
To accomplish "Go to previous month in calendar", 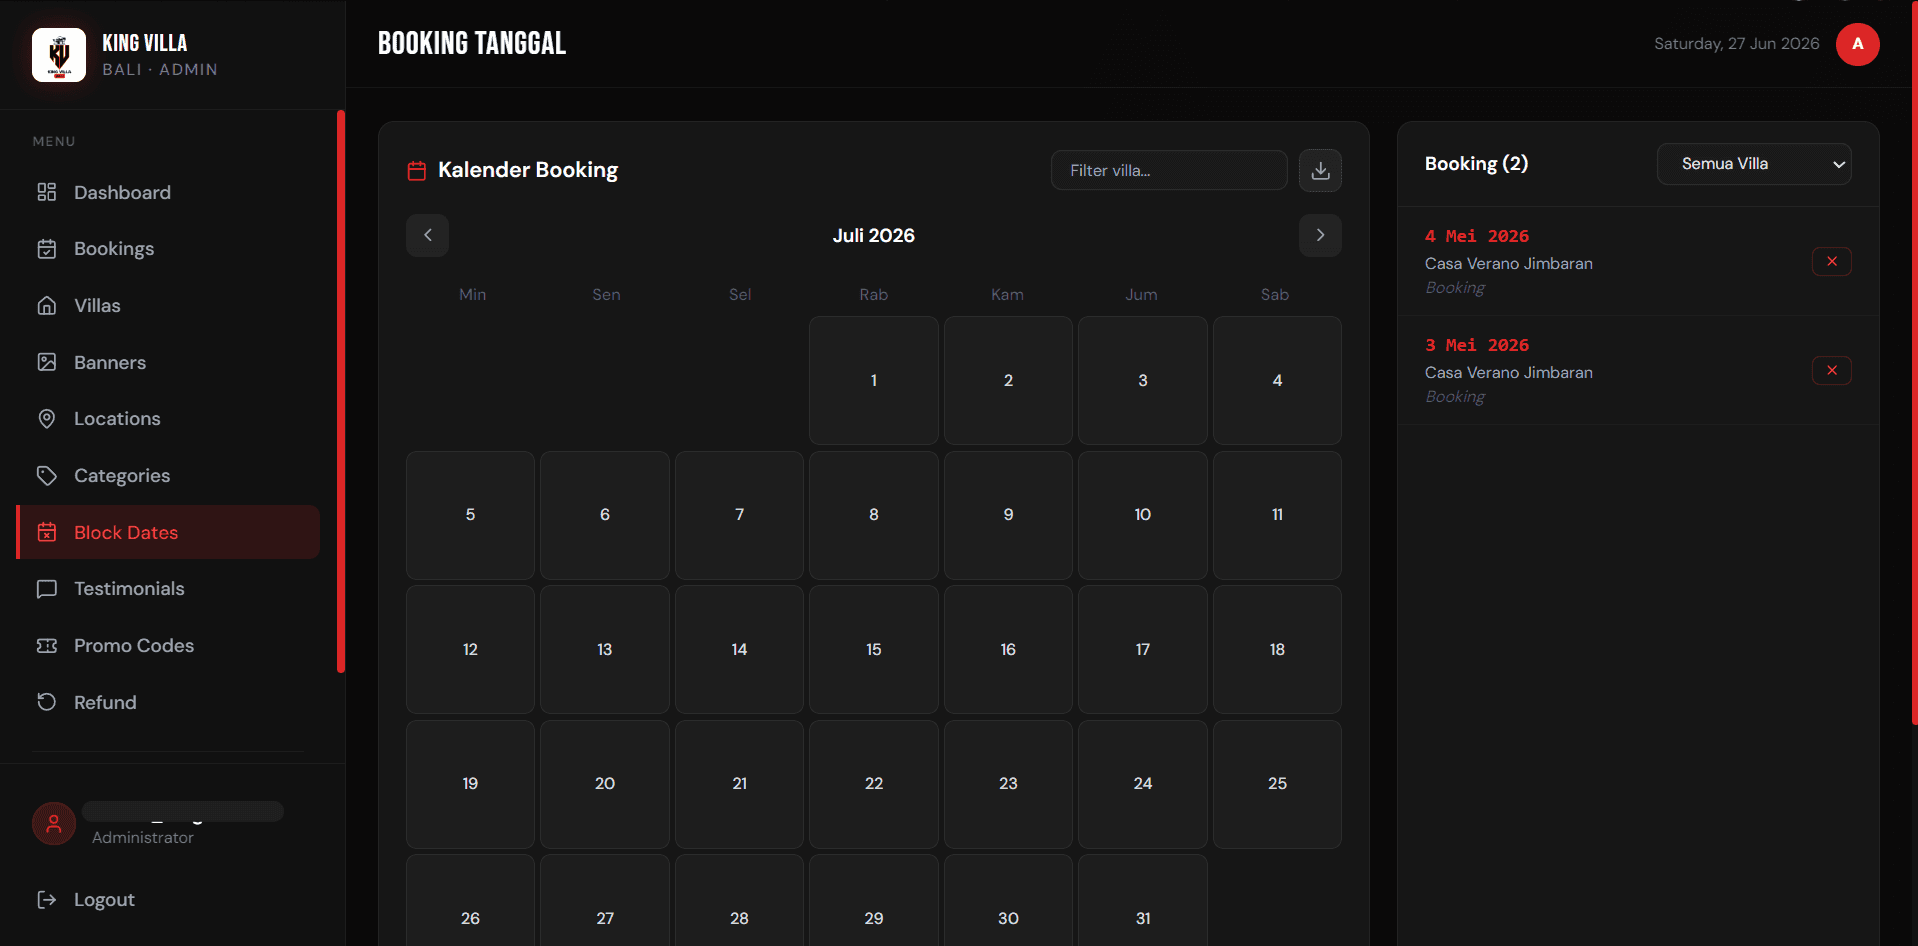I will (427, 235).
